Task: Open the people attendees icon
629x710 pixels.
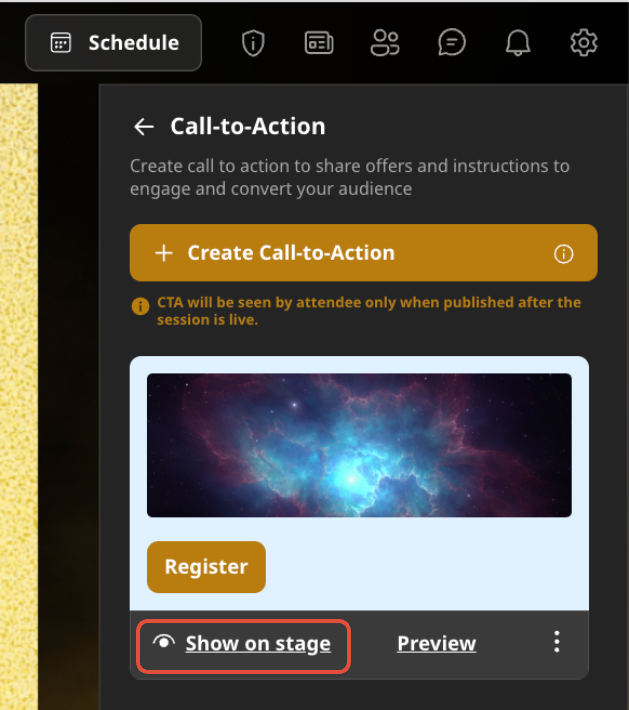Action: tap(385, 43)
